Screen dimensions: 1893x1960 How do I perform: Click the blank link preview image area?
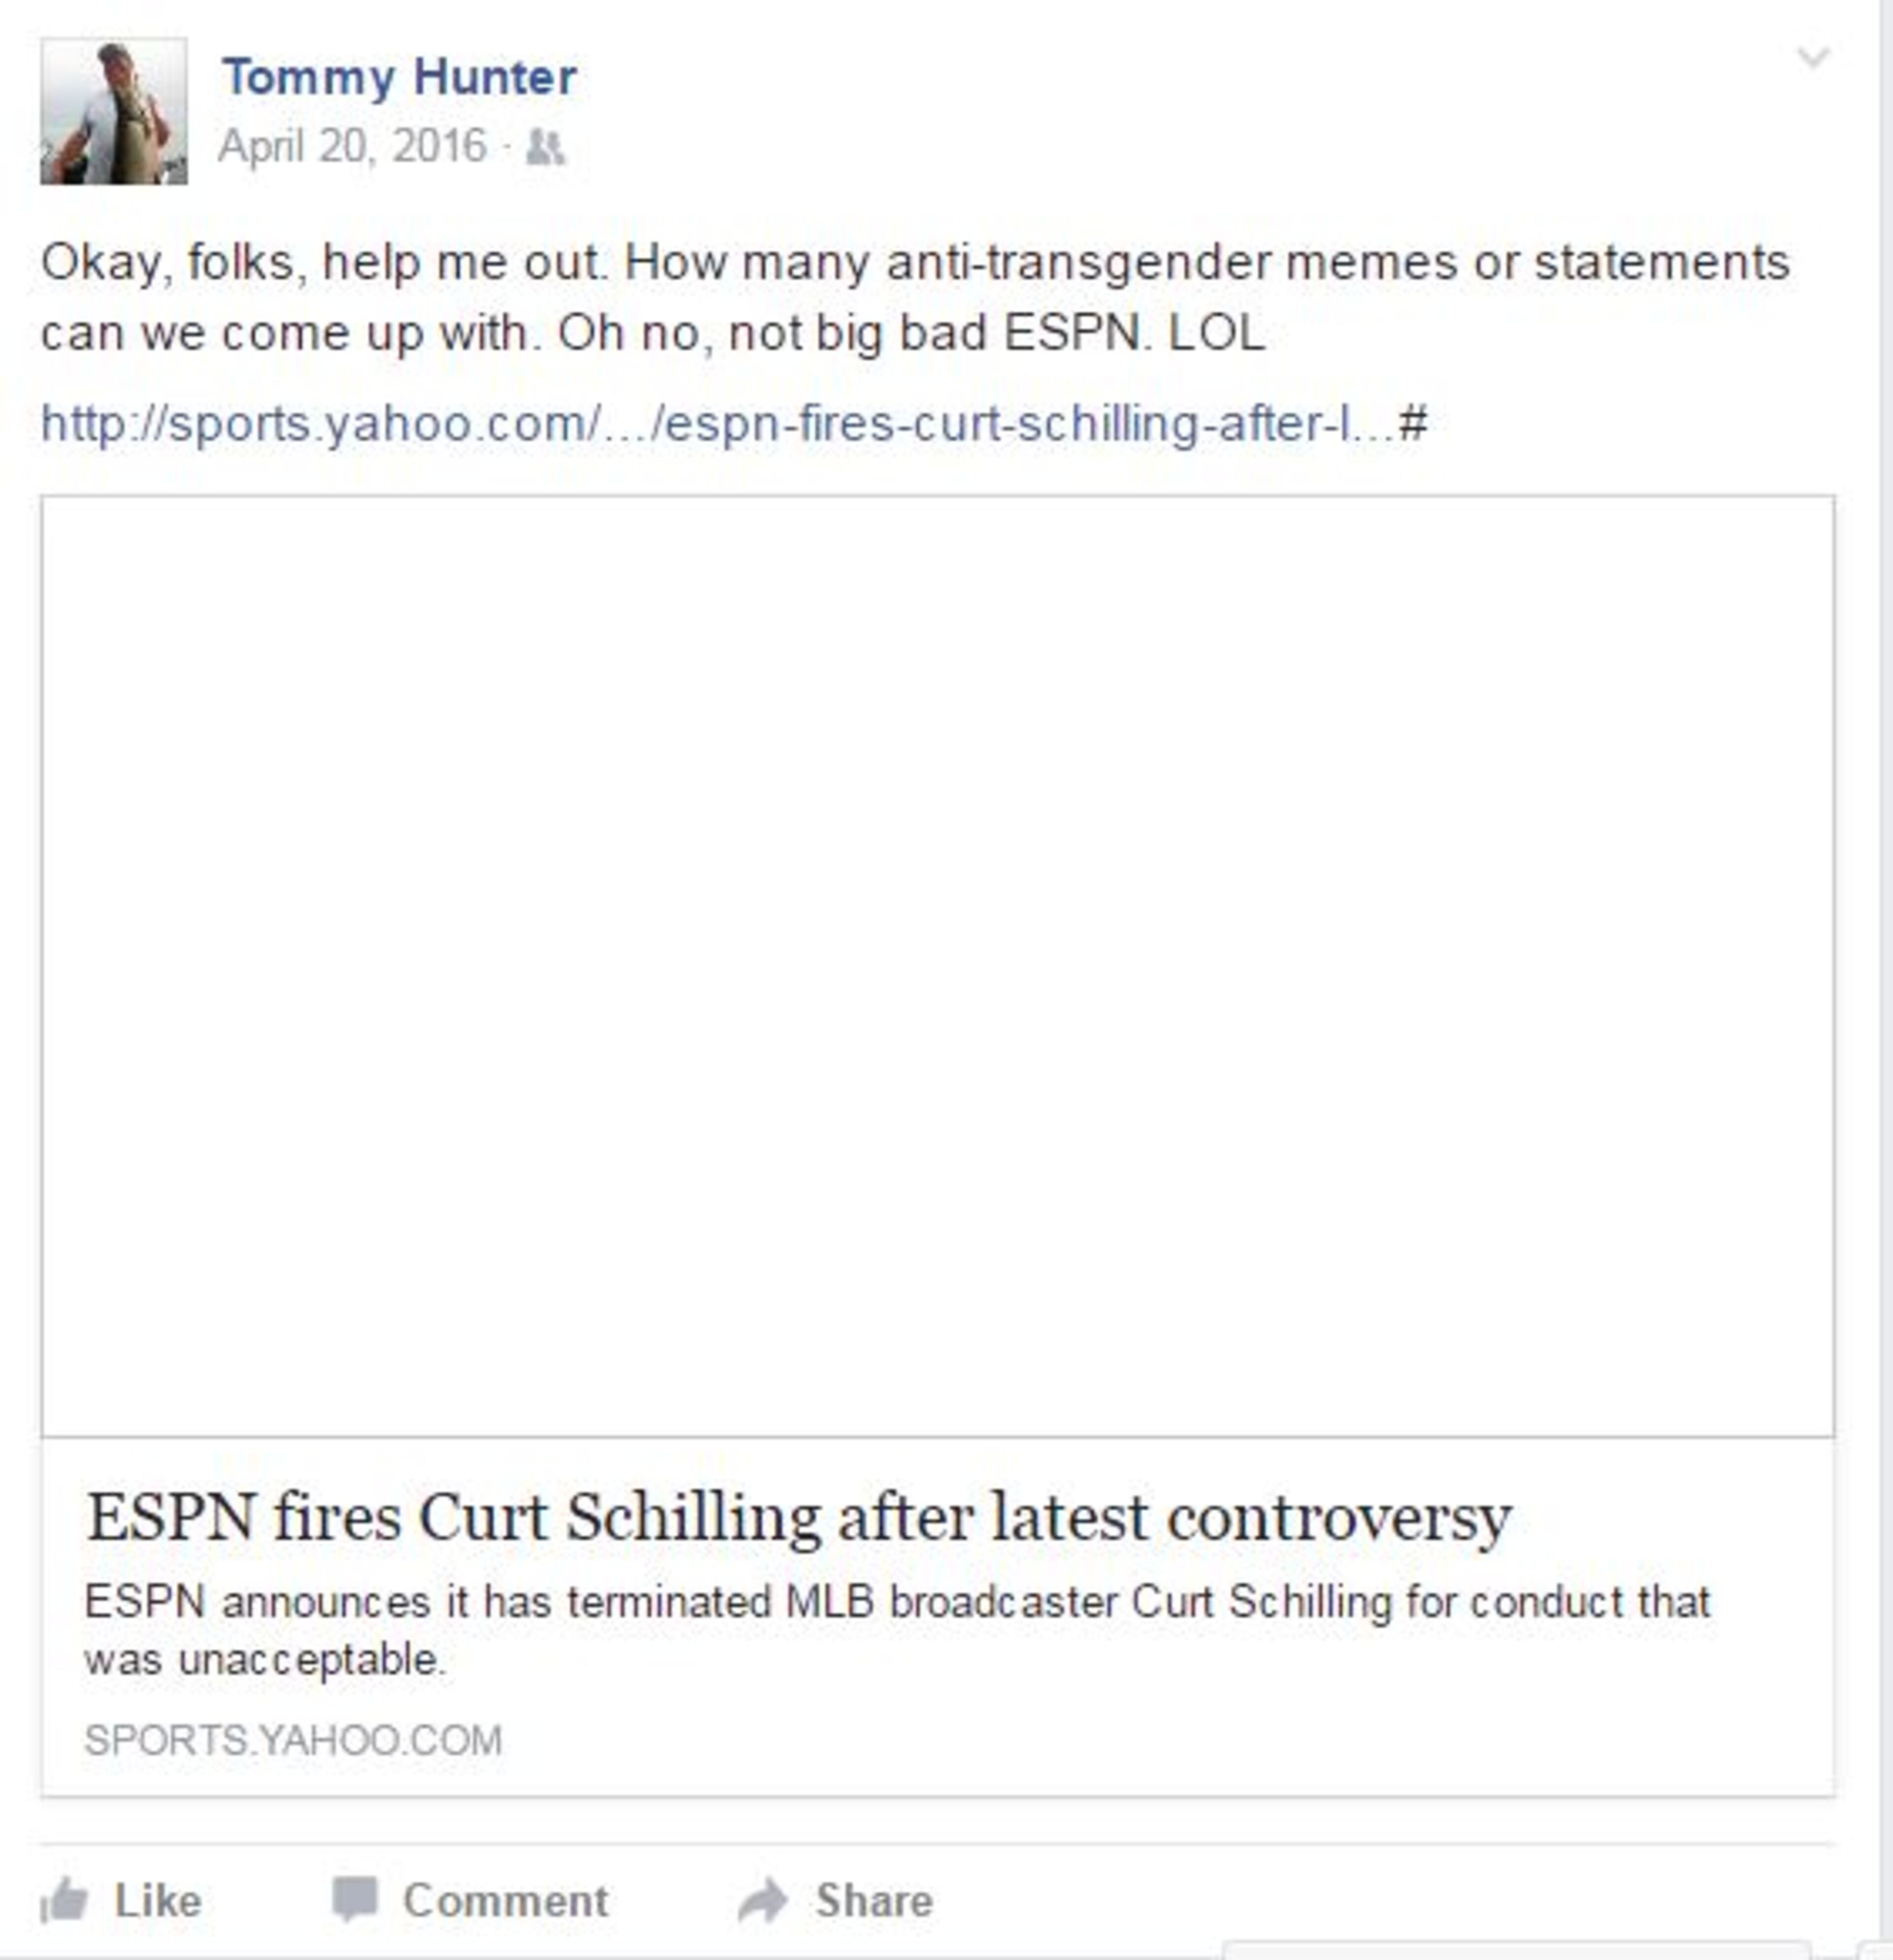(x=938, y=966)
